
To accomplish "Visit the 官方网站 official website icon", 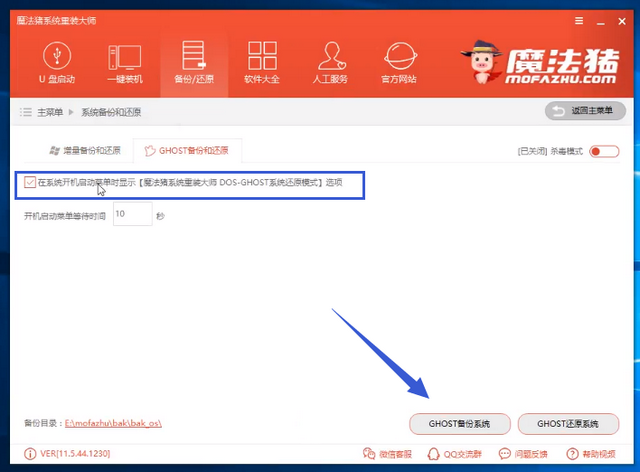I will (x=400, y=62).
